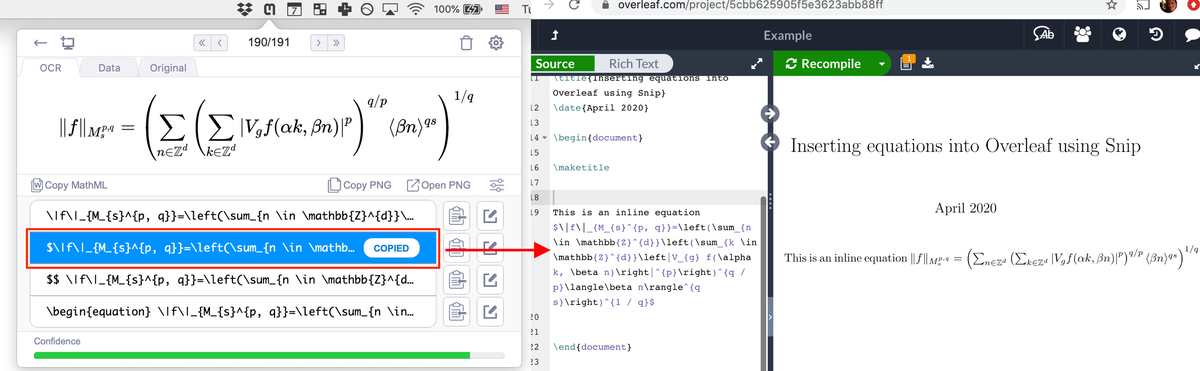
Task: Select the plain LaTeX result row
Action: click(x=234, y=215)
